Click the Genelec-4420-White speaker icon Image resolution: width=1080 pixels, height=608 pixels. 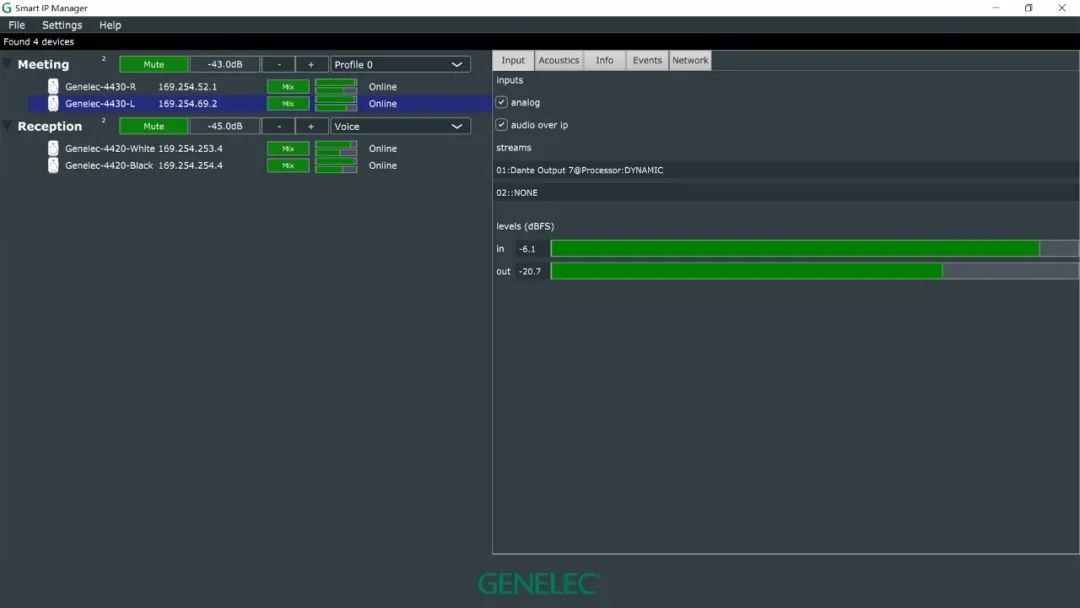pos(53,148)
